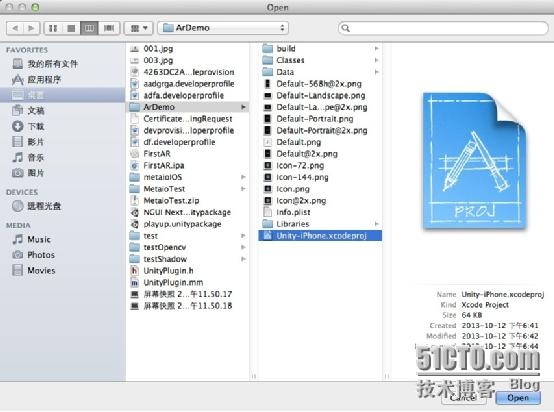
Task: Select Certificate signing request file
Action: click(x=187, y=119)
